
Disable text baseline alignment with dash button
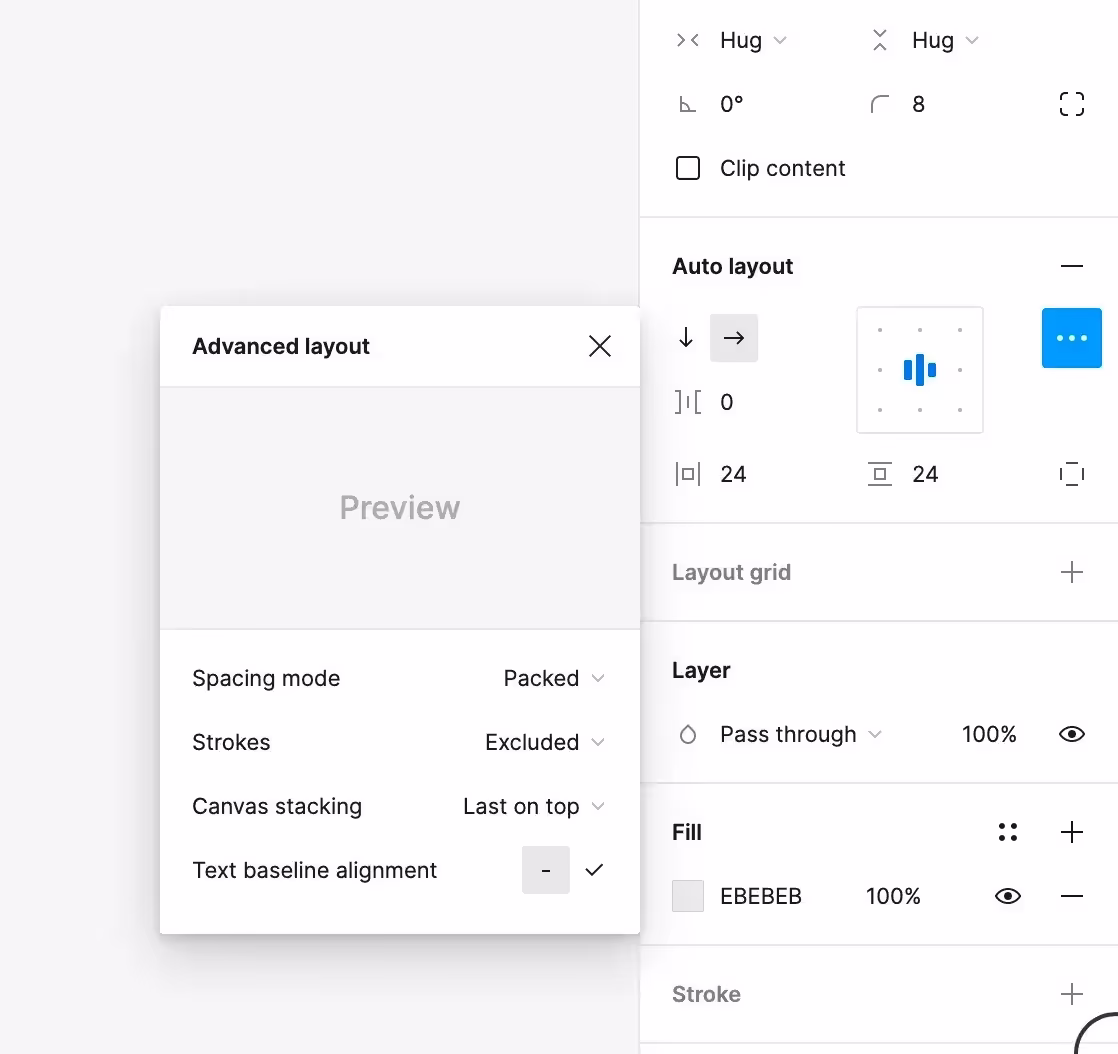click(546, 870)
